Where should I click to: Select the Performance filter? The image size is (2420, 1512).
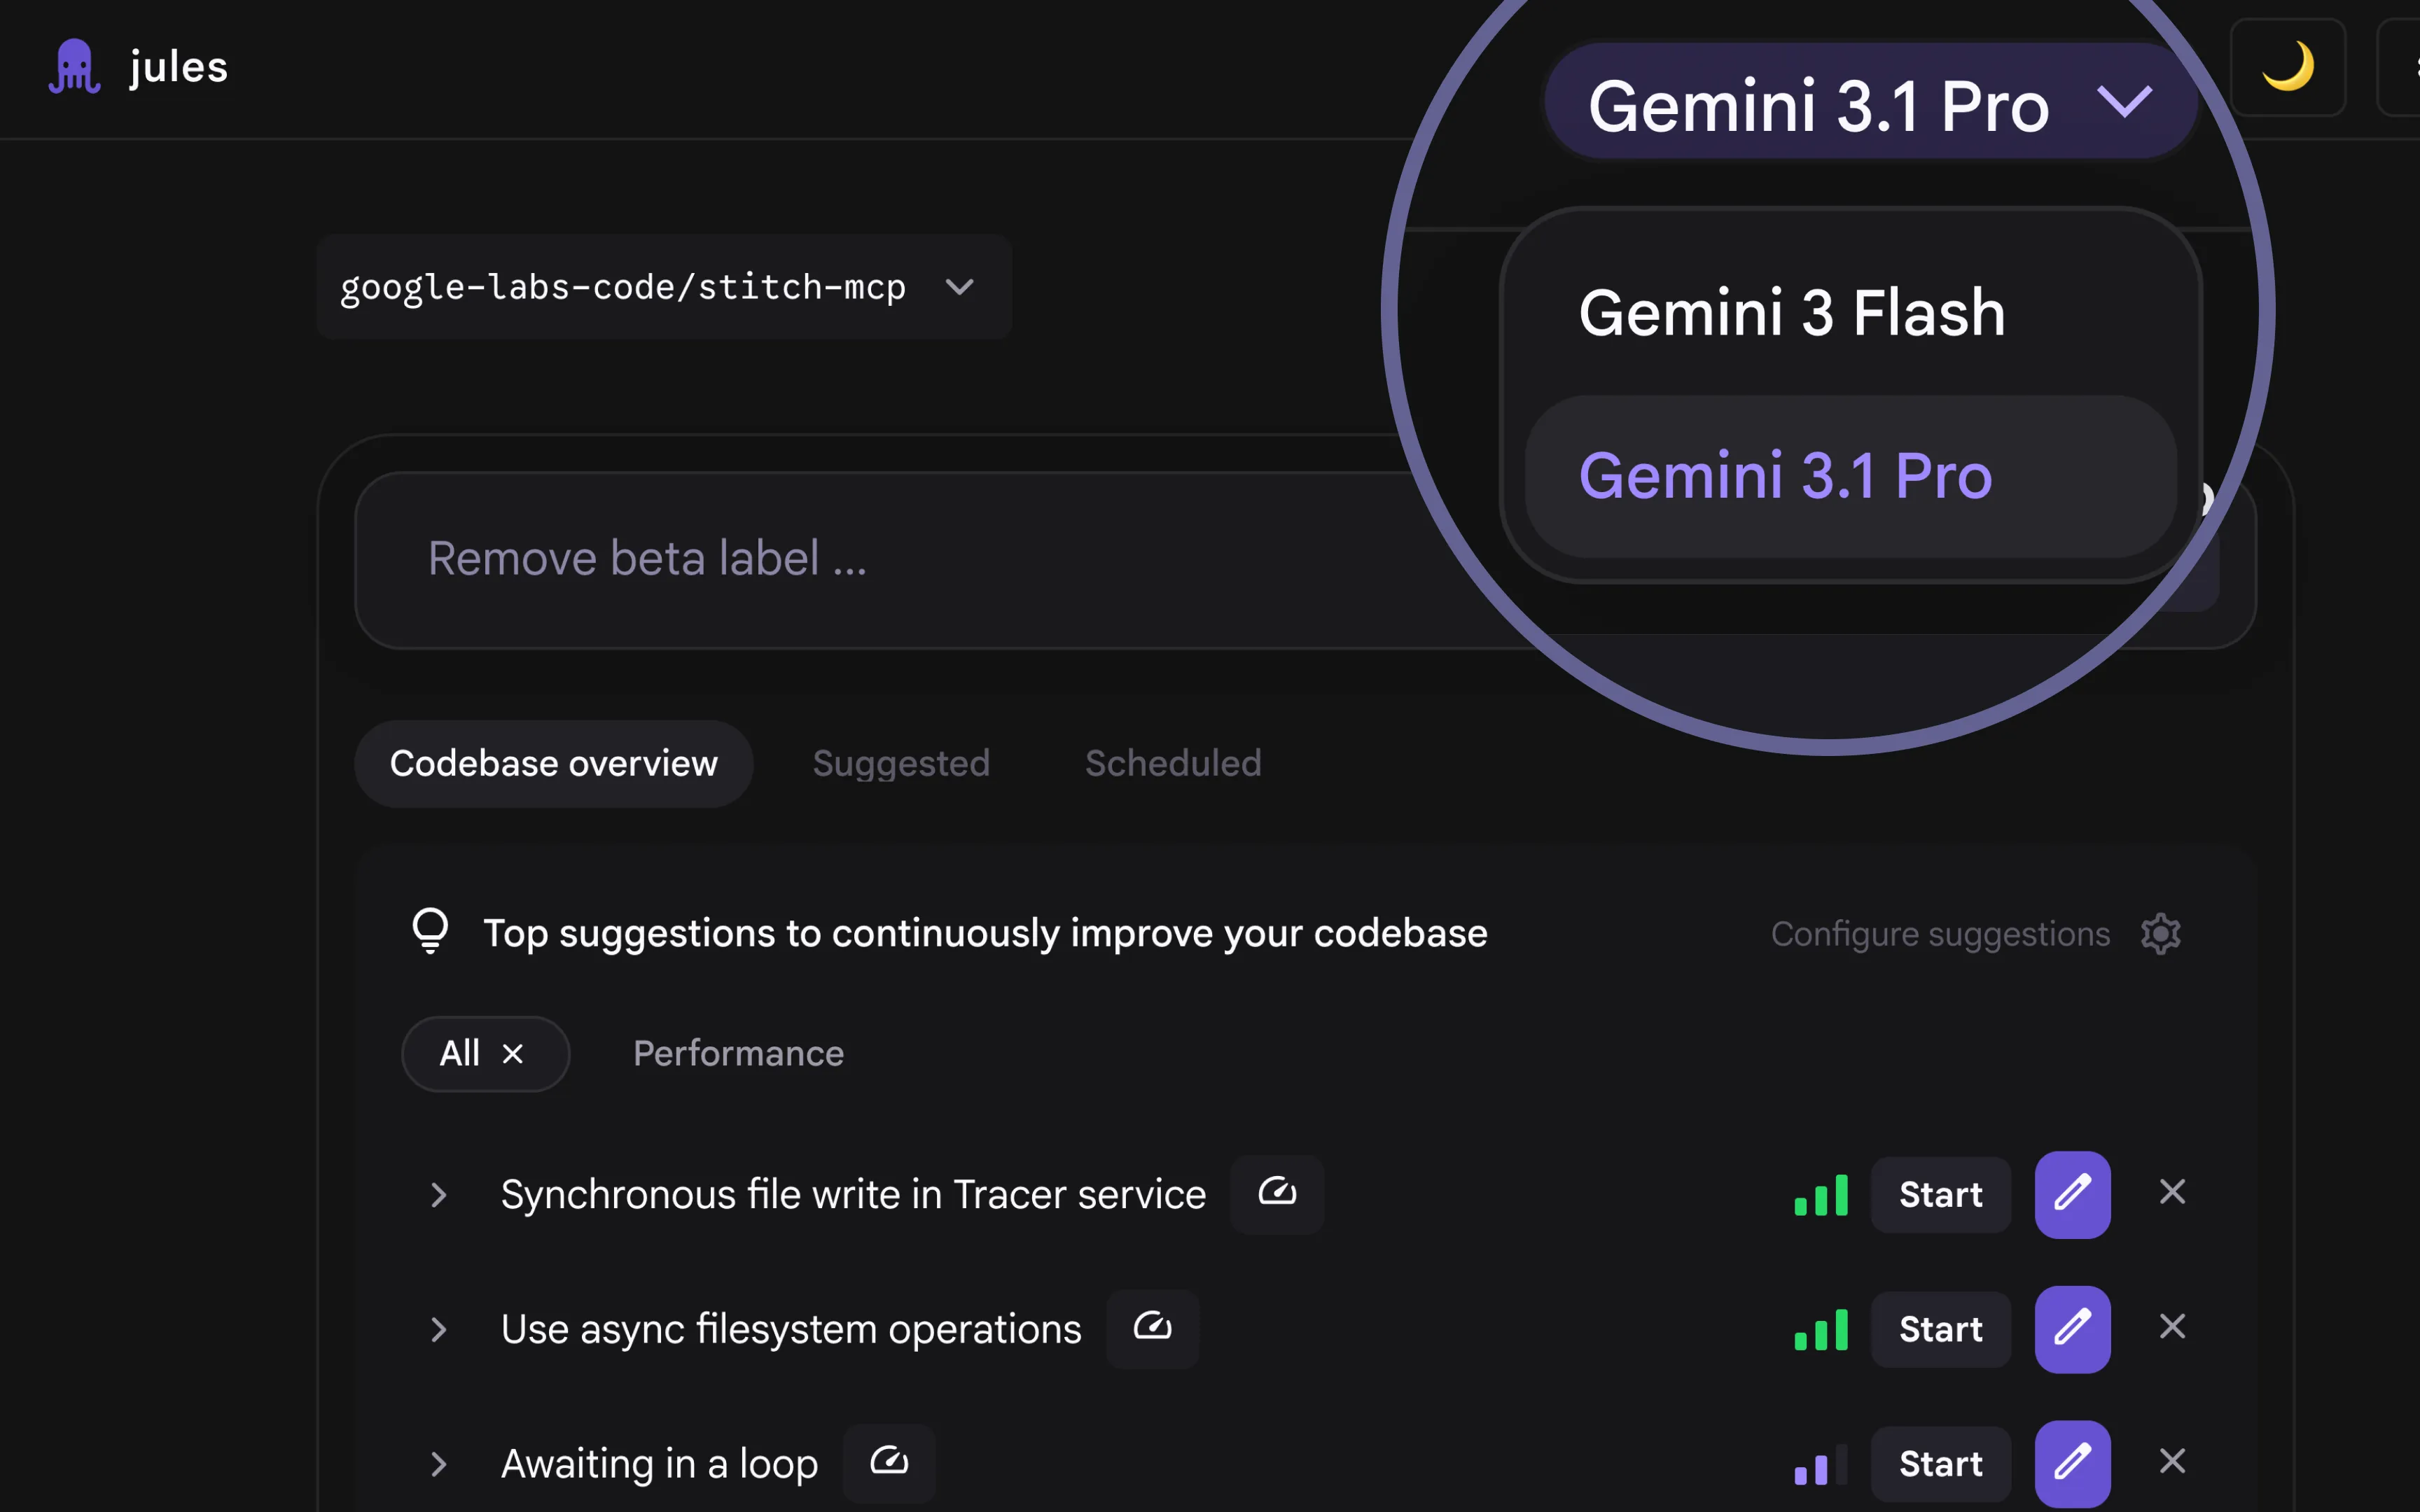click(737, 1053)
